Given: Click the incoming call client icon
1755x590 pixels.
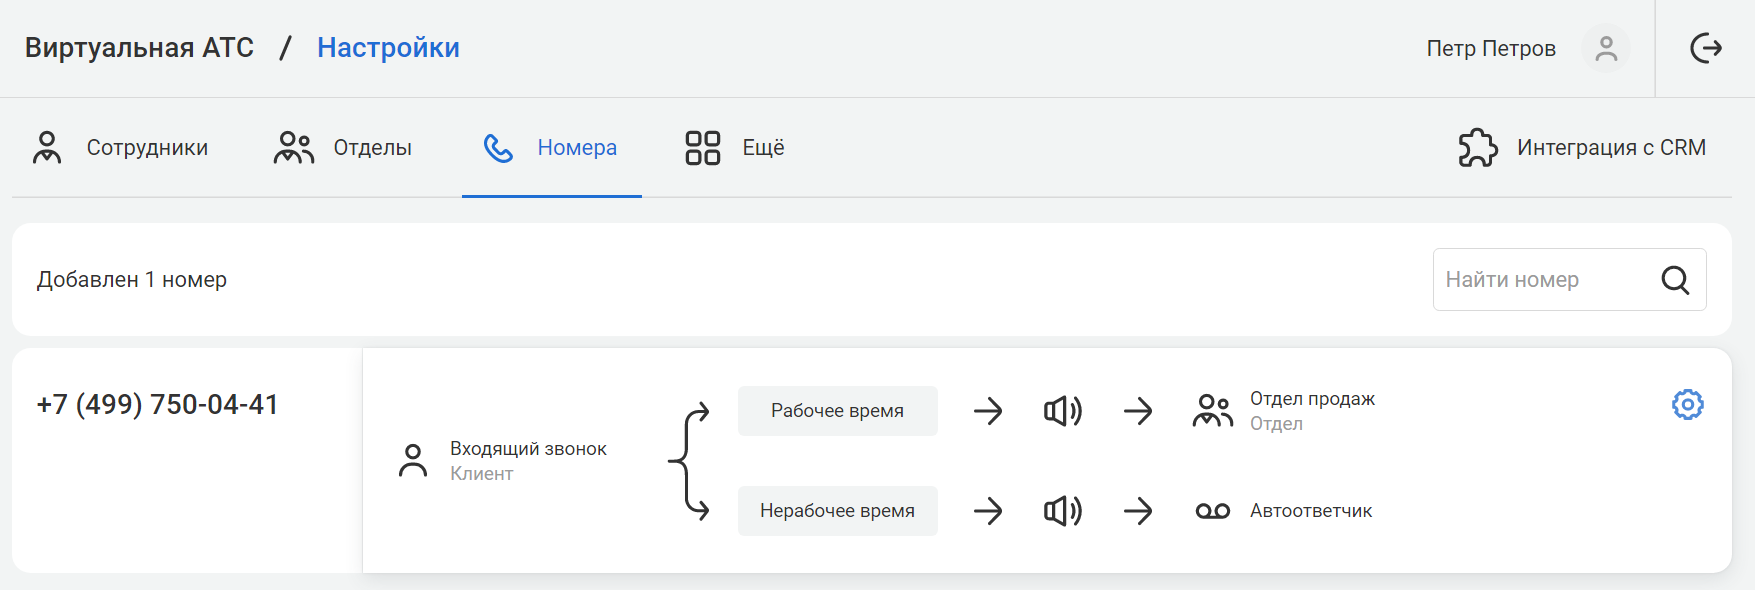Looking at the screenshot, I should tap(413, 461).
